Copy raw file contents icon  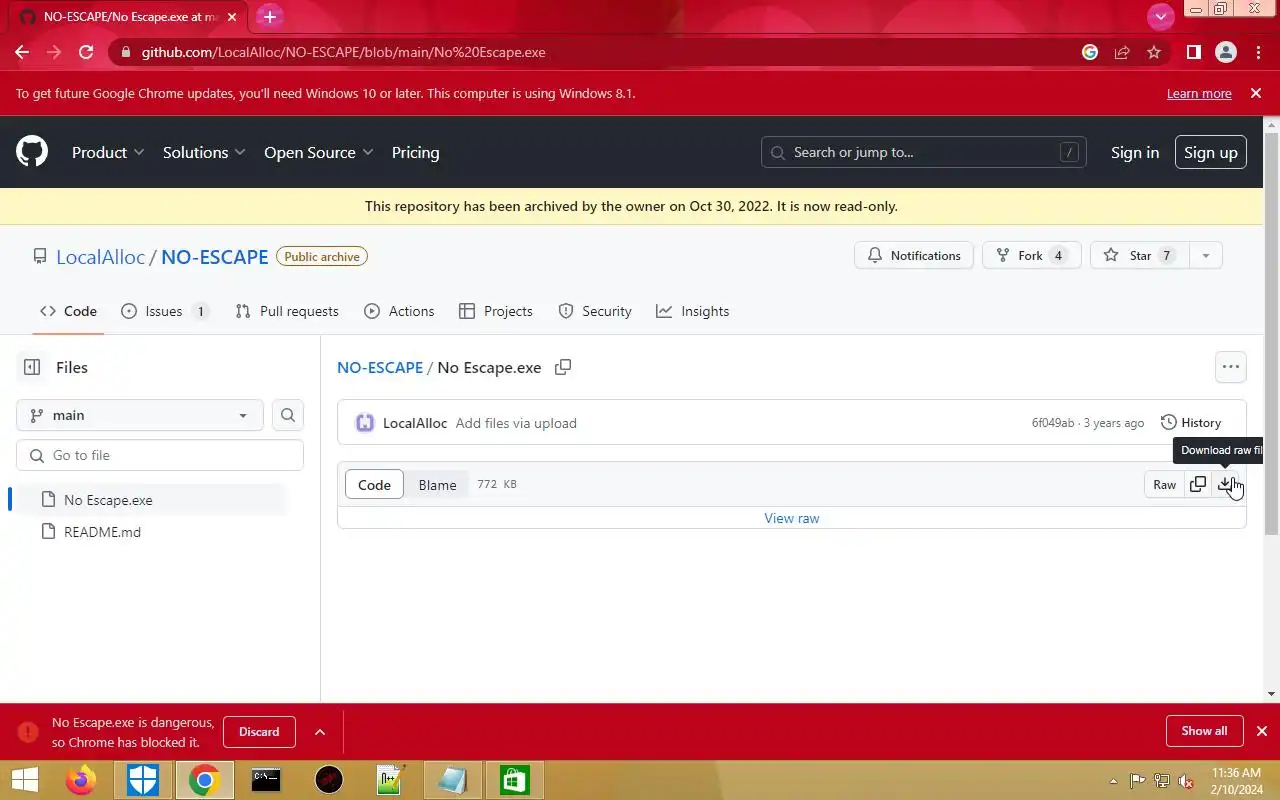1198,484
